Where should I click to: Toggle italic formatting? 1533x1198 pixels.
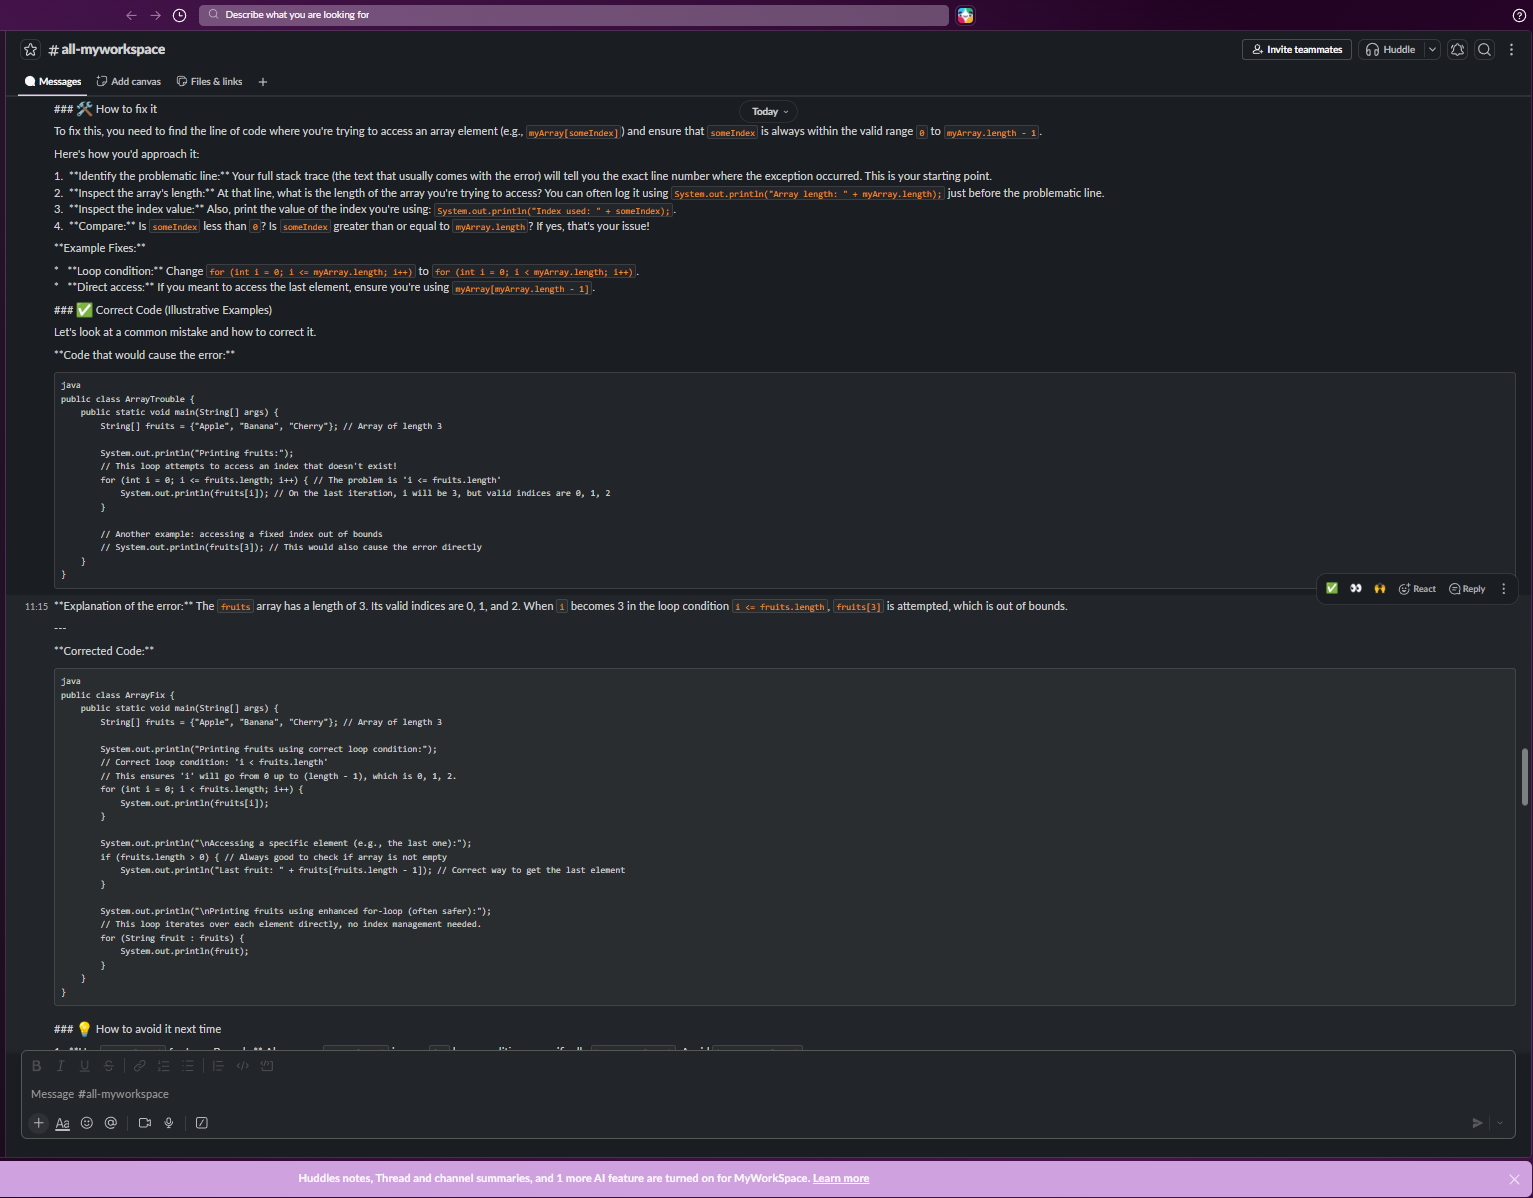tap(60, 1066)
